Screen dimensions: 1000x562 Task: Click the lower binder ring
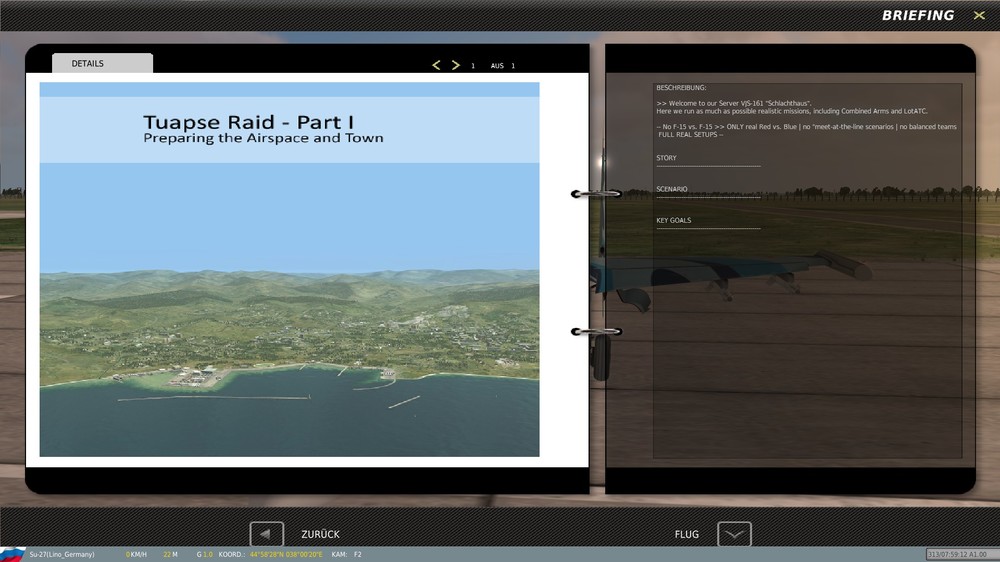click(x=596, y=331)
